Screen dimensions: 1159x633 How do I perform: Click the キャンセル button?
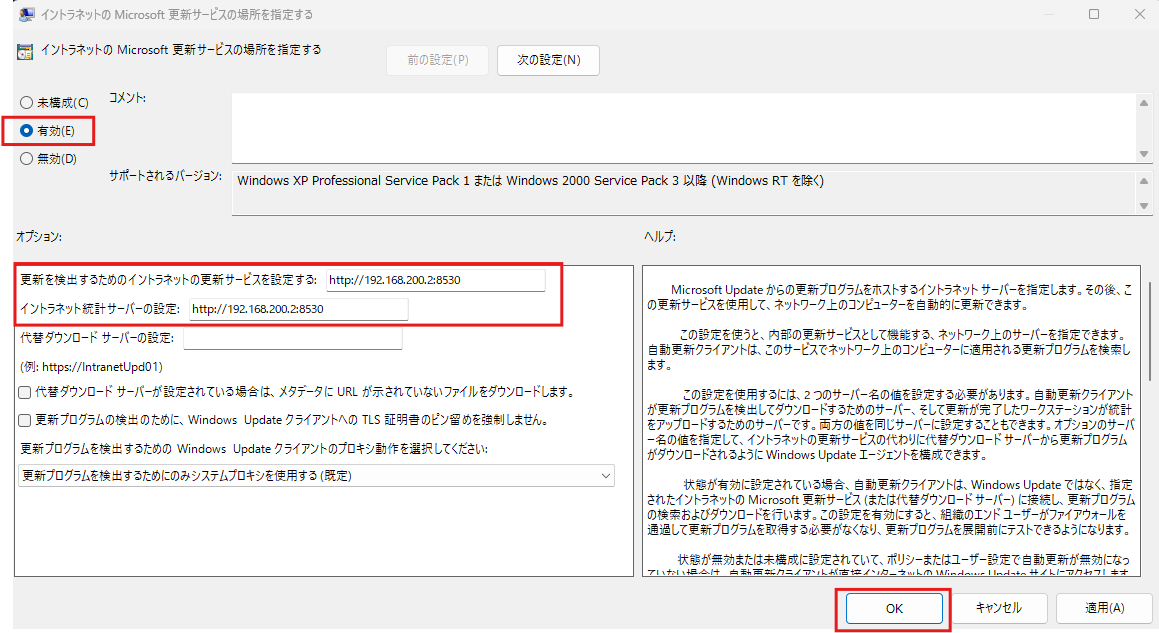(x=998, y=608)
